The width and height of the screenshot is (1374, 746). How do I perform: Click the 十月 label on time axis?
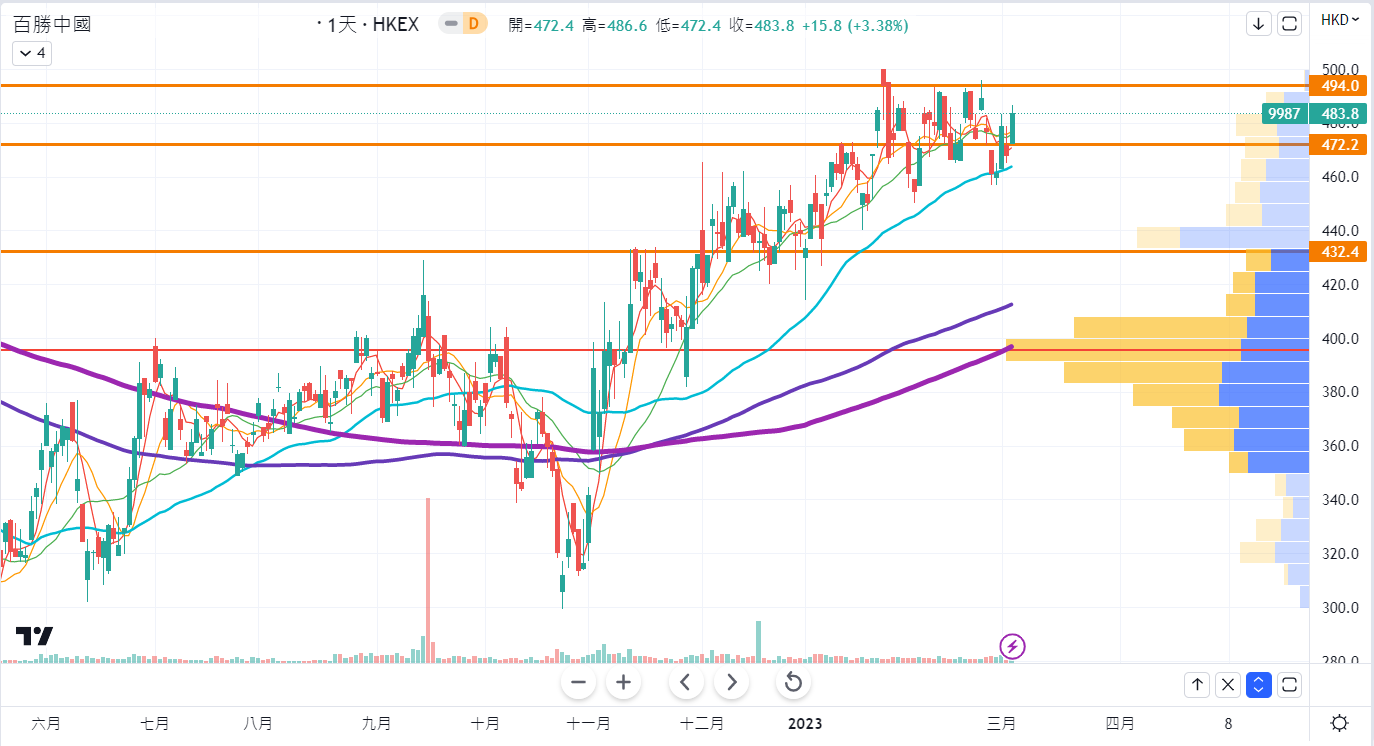[x=485, y=723]
